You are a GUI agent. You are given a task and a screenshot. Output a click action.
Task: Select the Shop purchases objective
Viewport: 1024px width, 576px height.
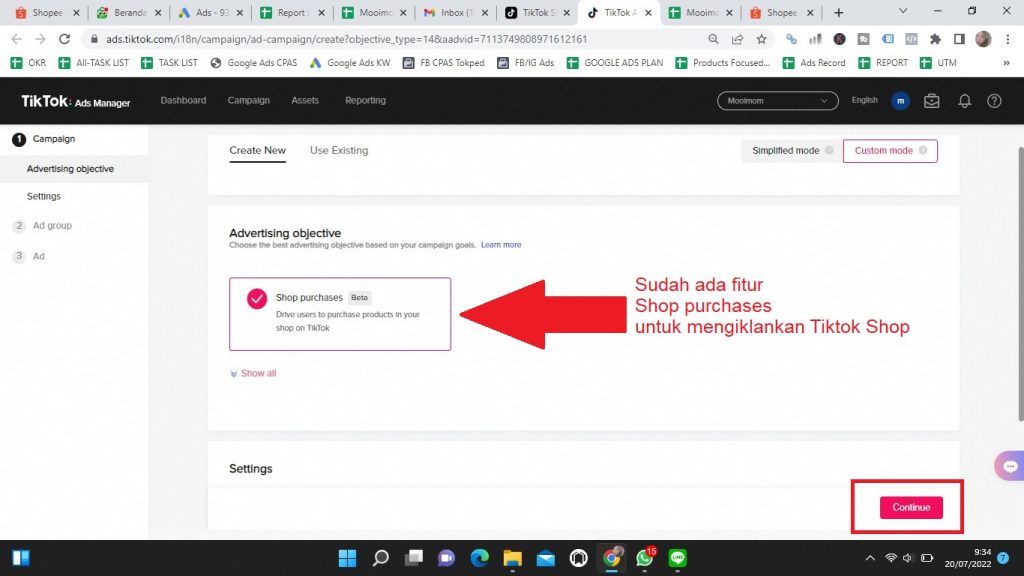[x=340, y=313]
